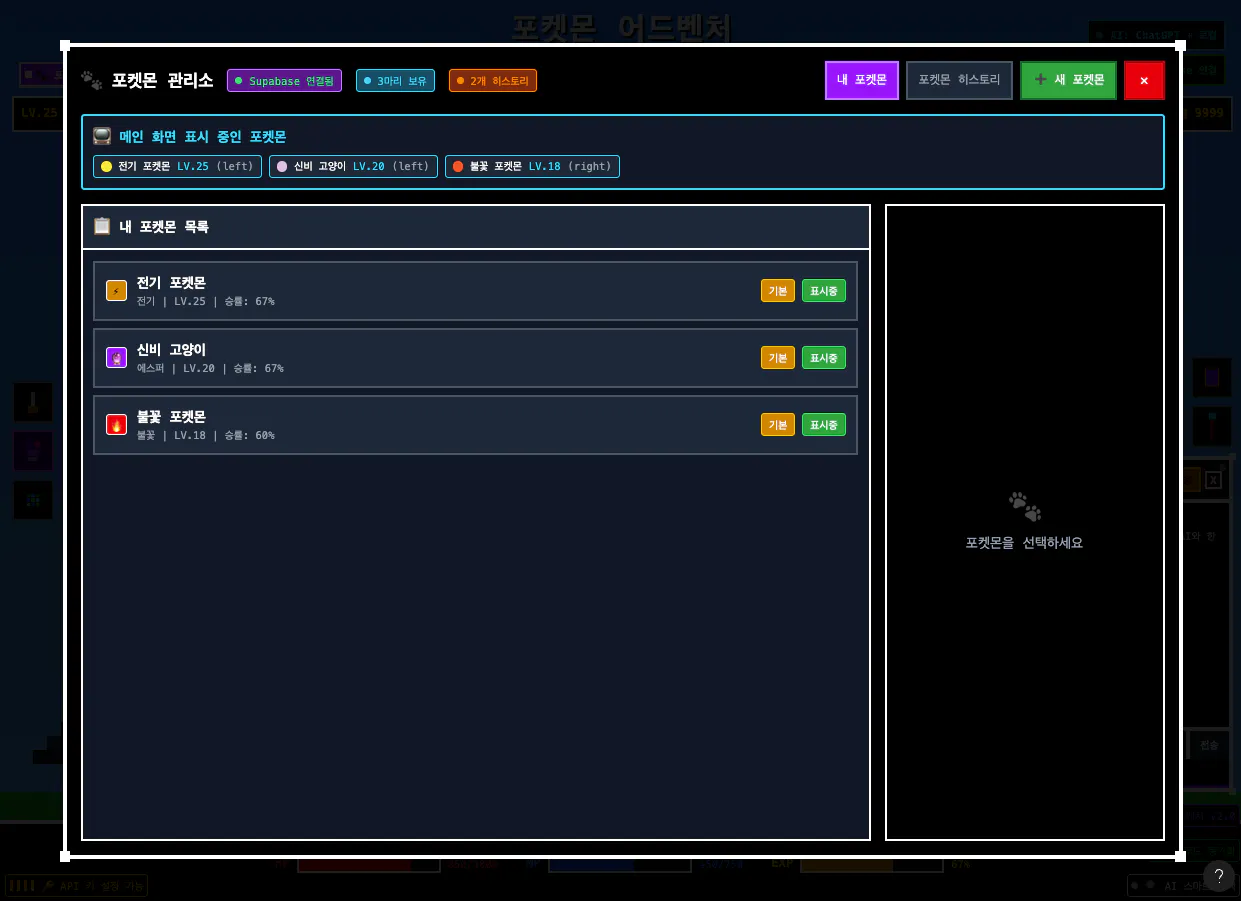Click the 에스퍼 | LV.20 | 승률: 67% text
This screenshot has width=1241, height=901.
[x=210, y=368]
